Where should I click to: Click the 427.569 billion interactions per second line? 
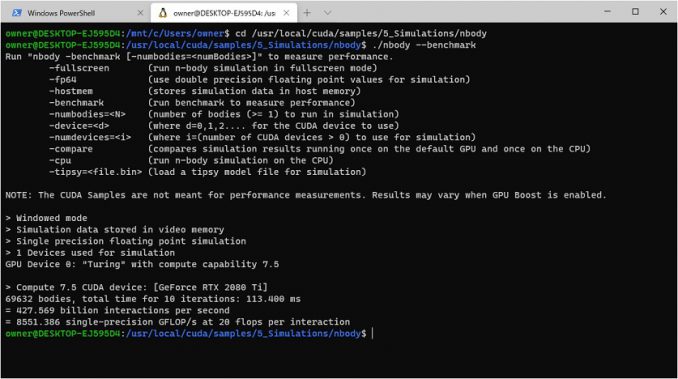click(x=117, y=310)
